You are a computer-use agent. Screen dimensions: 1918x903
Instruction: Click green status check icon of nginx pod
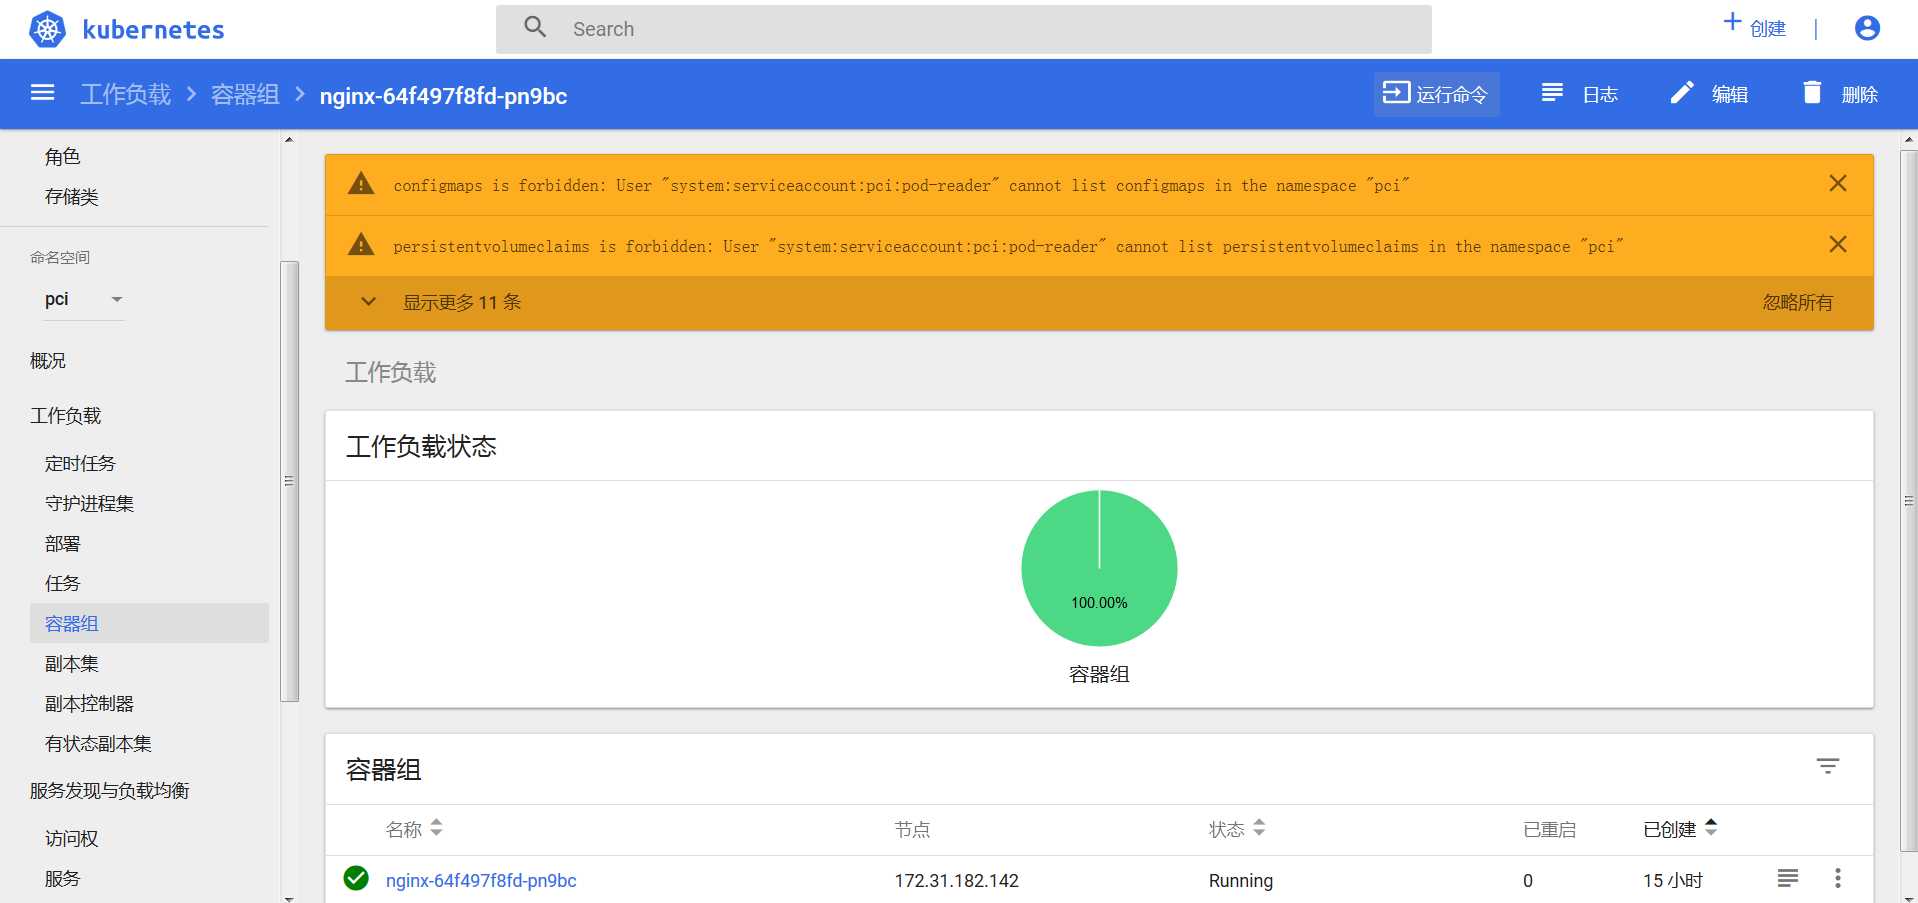point(356,878)
